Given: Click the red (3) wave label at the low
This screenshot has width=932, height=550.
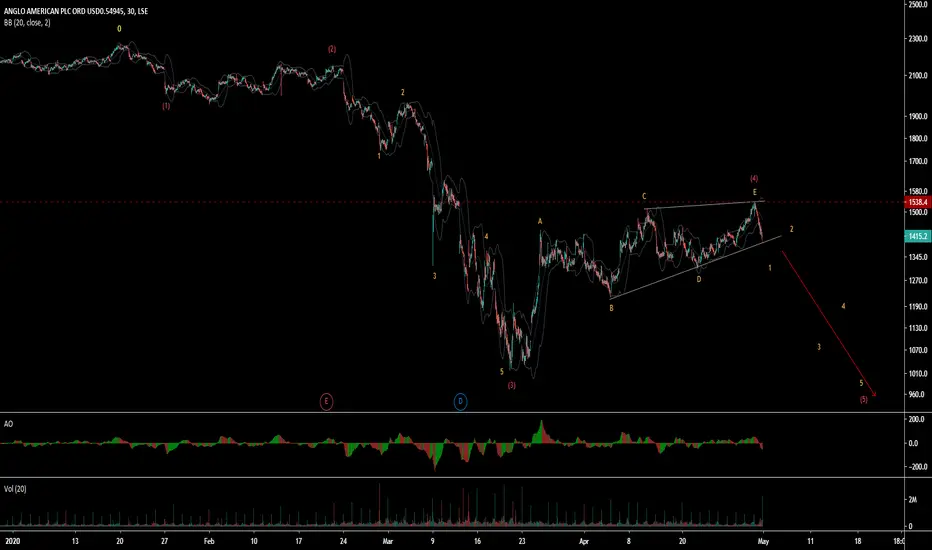Looking at the screenshot, I should click(512, 385).
